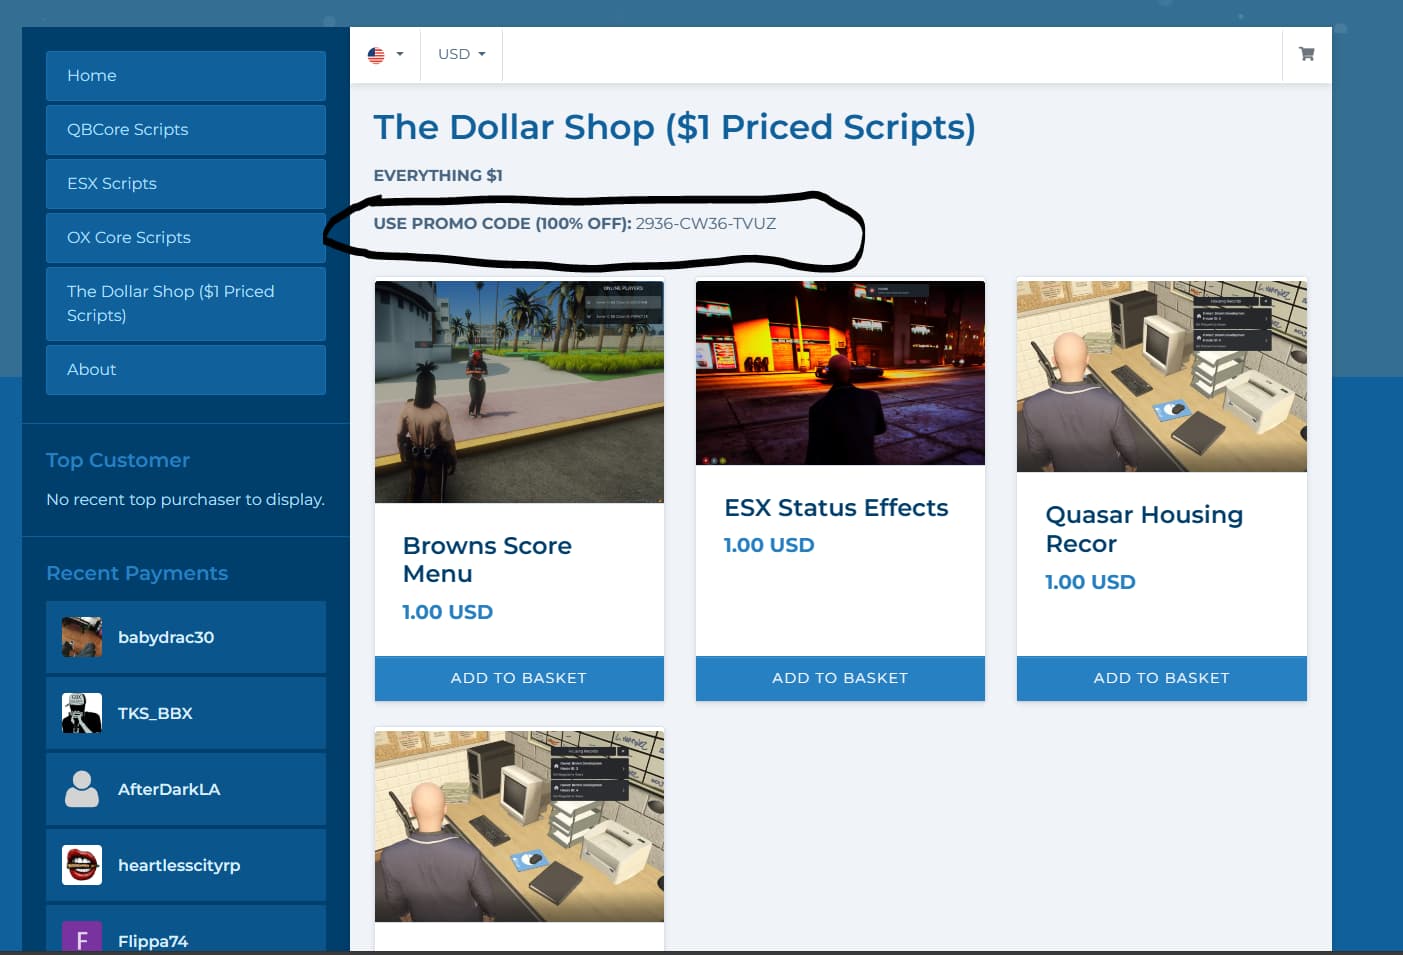The image size is (1403, 955).
Task: Open the US flag language dropdown
Action: click(385, 55)
